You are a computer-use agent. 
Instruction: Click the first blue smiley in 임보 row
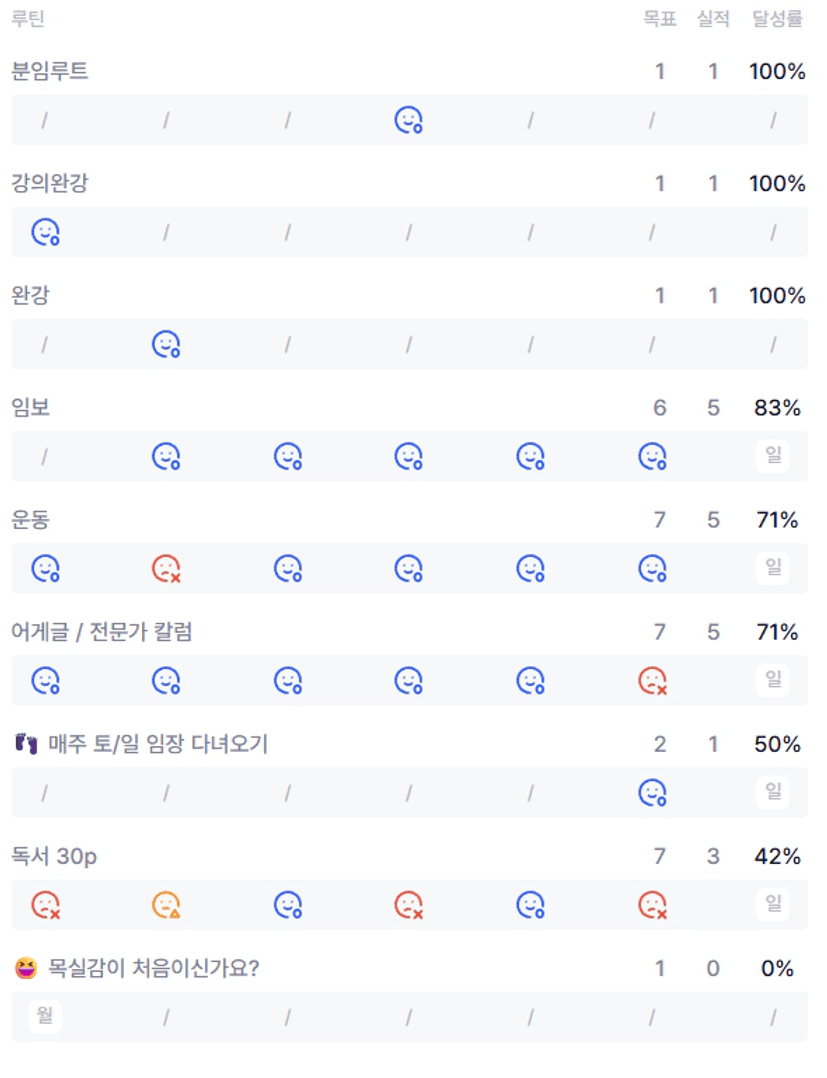(x=166, y=457)
